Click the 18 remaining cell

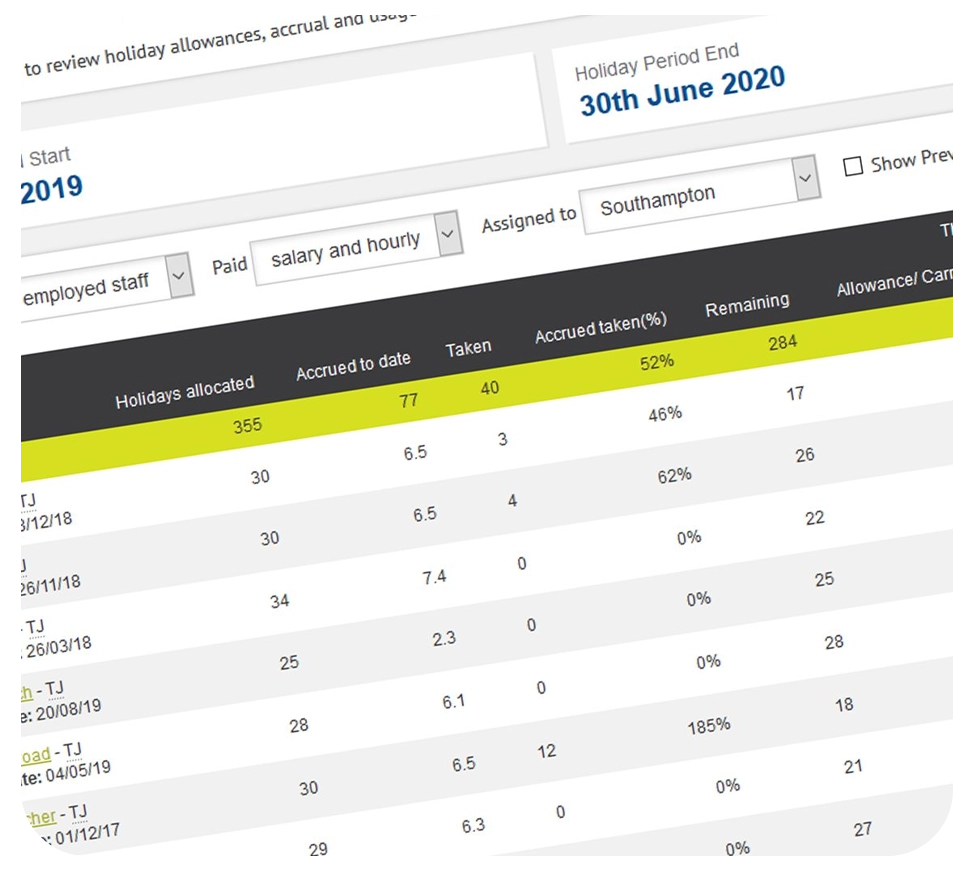[x=844, y=705]
